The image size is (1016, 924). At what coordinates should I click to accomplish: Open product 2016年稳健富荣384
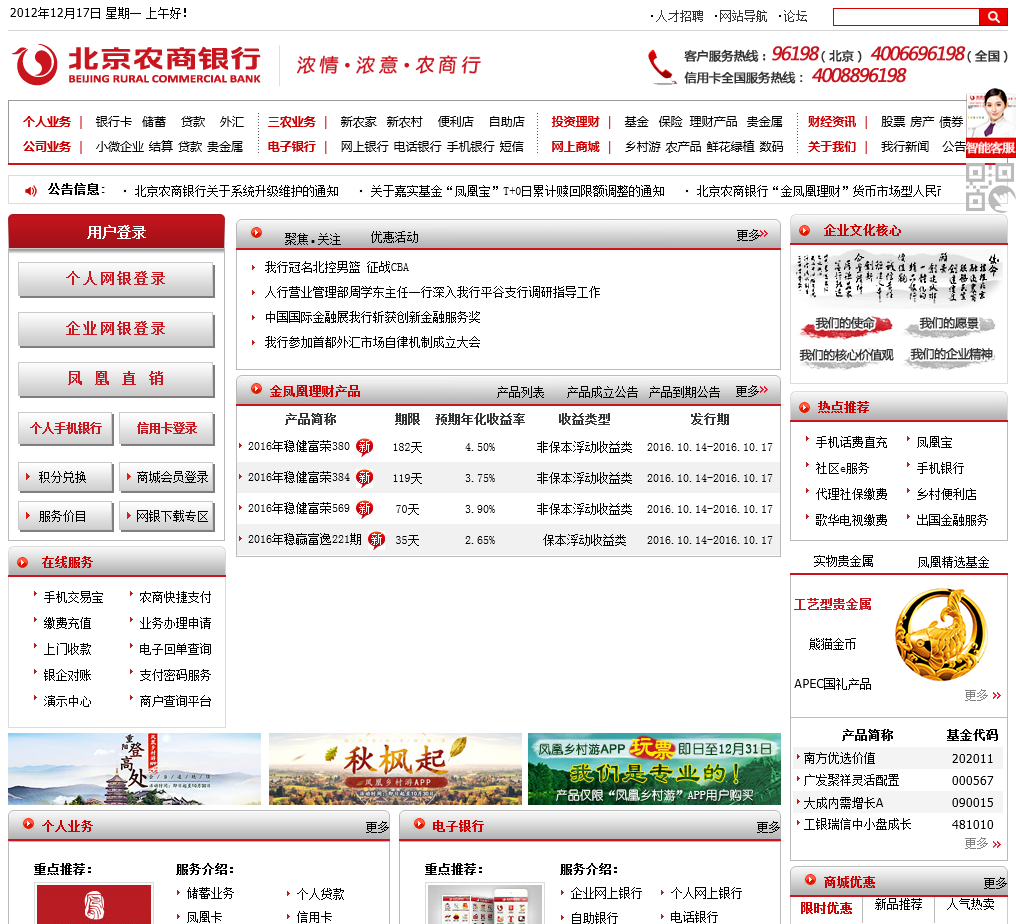coord(299,478)
